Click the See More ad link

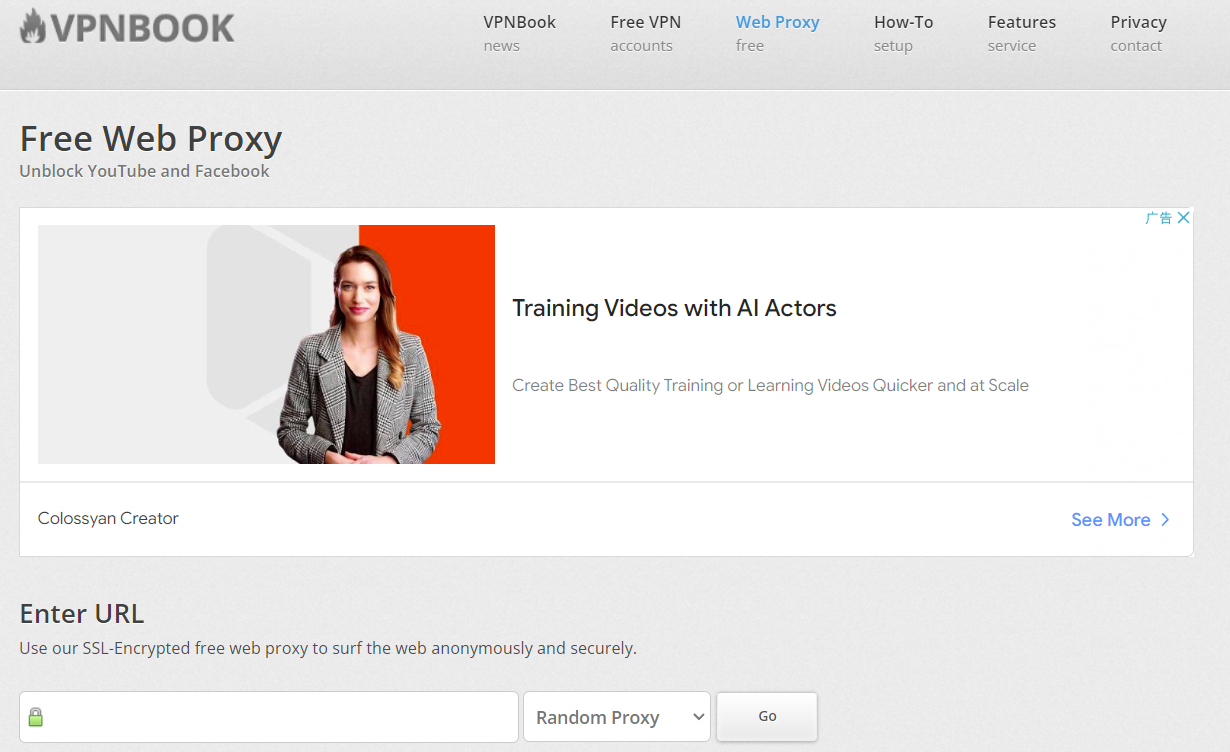click(1110, 520)
